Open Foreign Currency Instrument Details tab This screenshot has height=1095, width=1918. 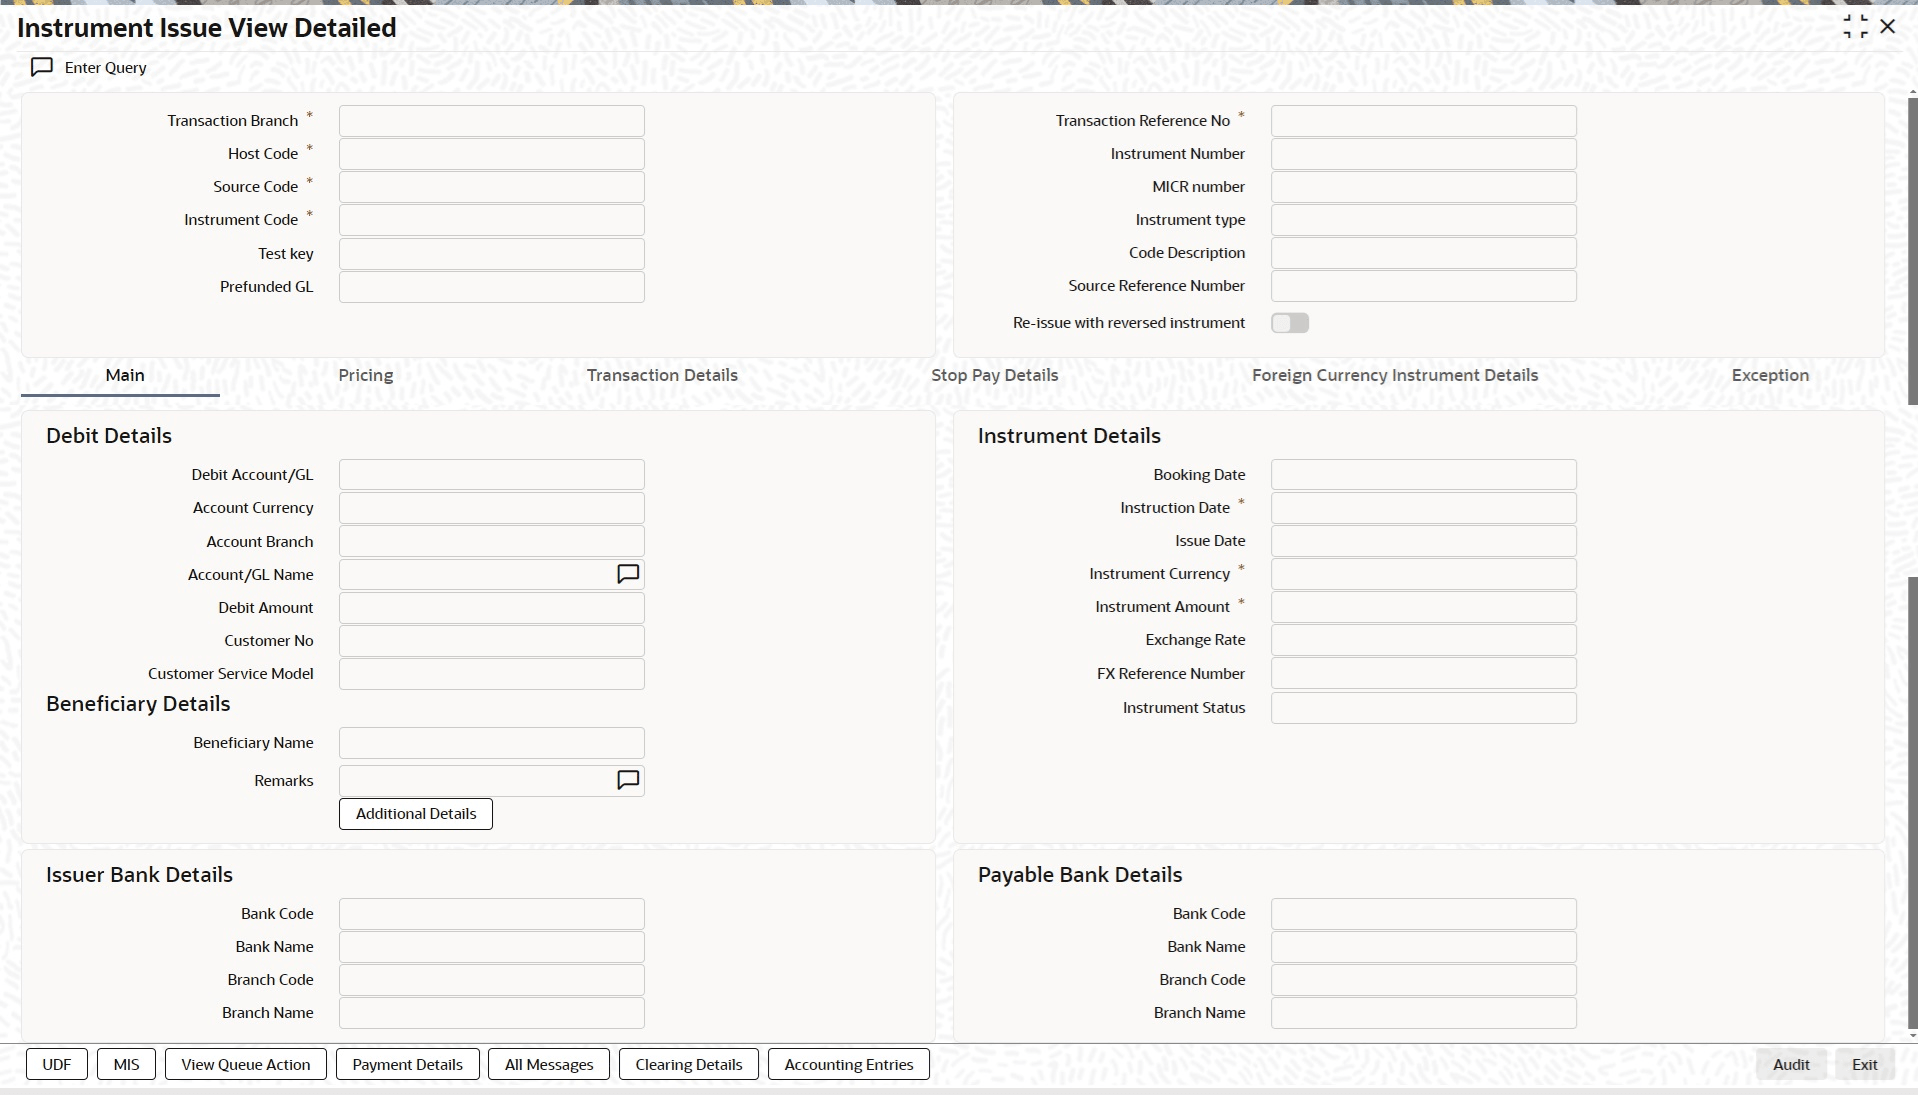pyautogui.click(x=1395, y=375)
